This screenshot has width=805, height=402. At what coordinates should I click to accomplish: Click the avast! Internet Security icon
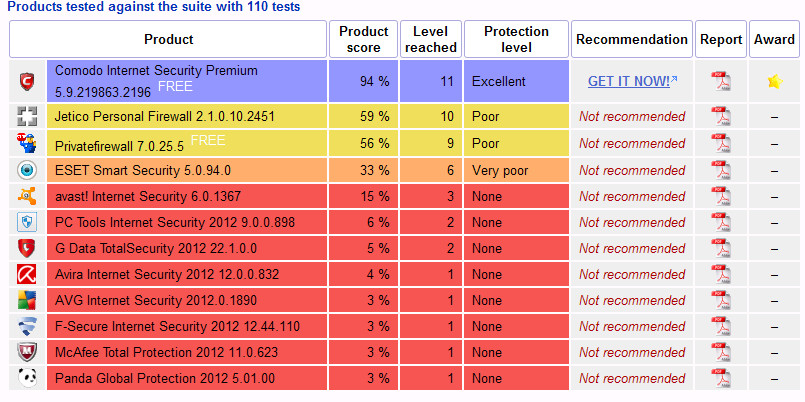click(27, 196)
